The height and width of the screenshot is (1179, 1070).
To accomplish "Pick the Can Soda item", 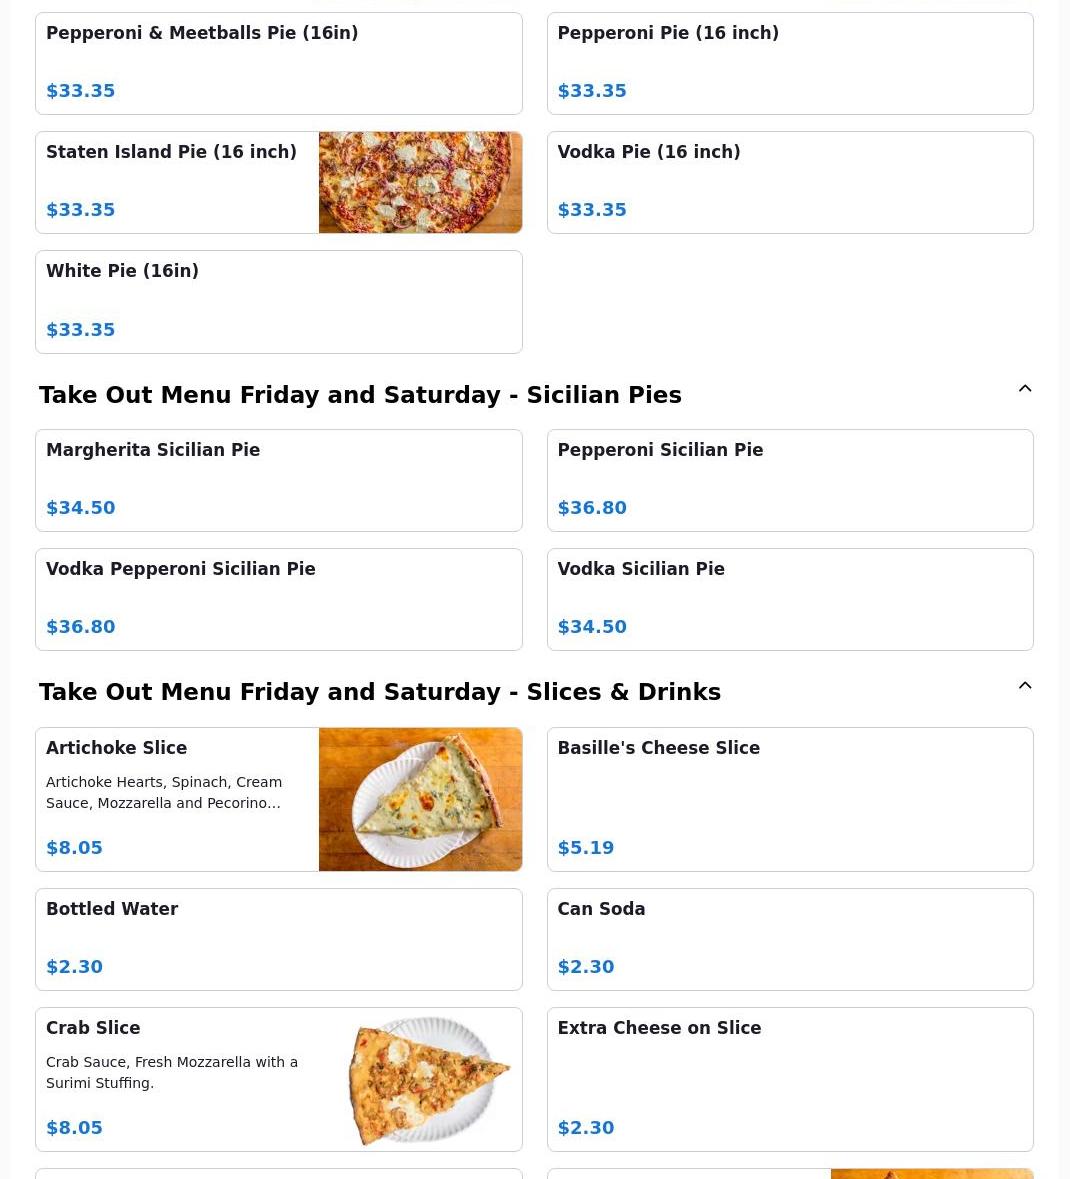I will click(x=789, y=940).
